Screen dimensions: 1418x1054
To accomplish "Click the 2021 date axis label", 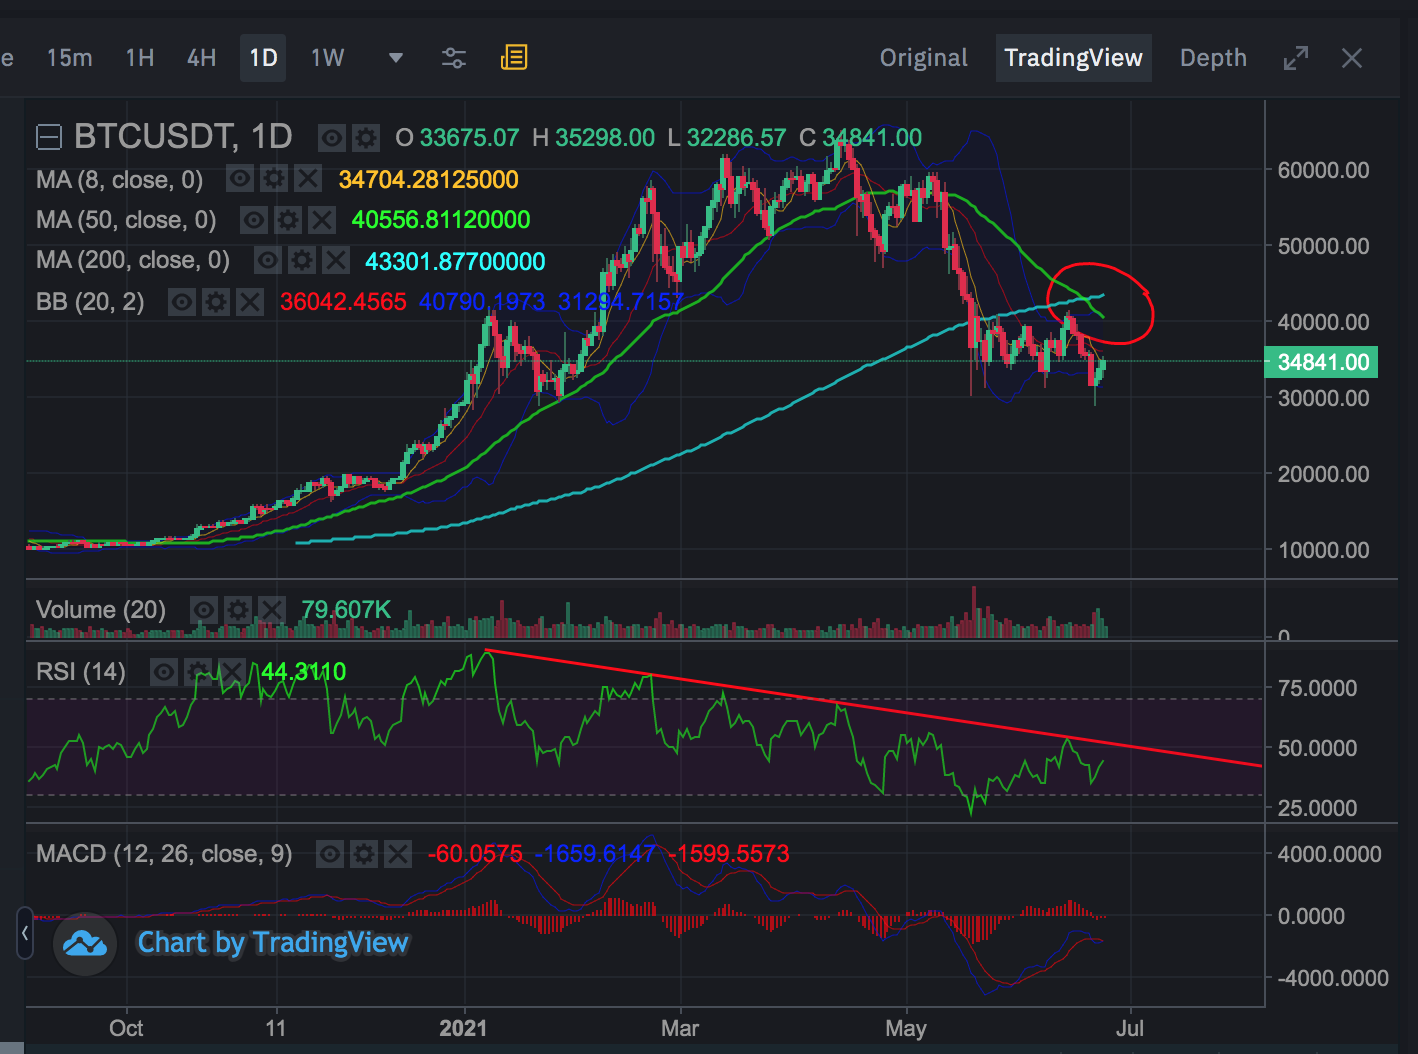I will 464,1028.
